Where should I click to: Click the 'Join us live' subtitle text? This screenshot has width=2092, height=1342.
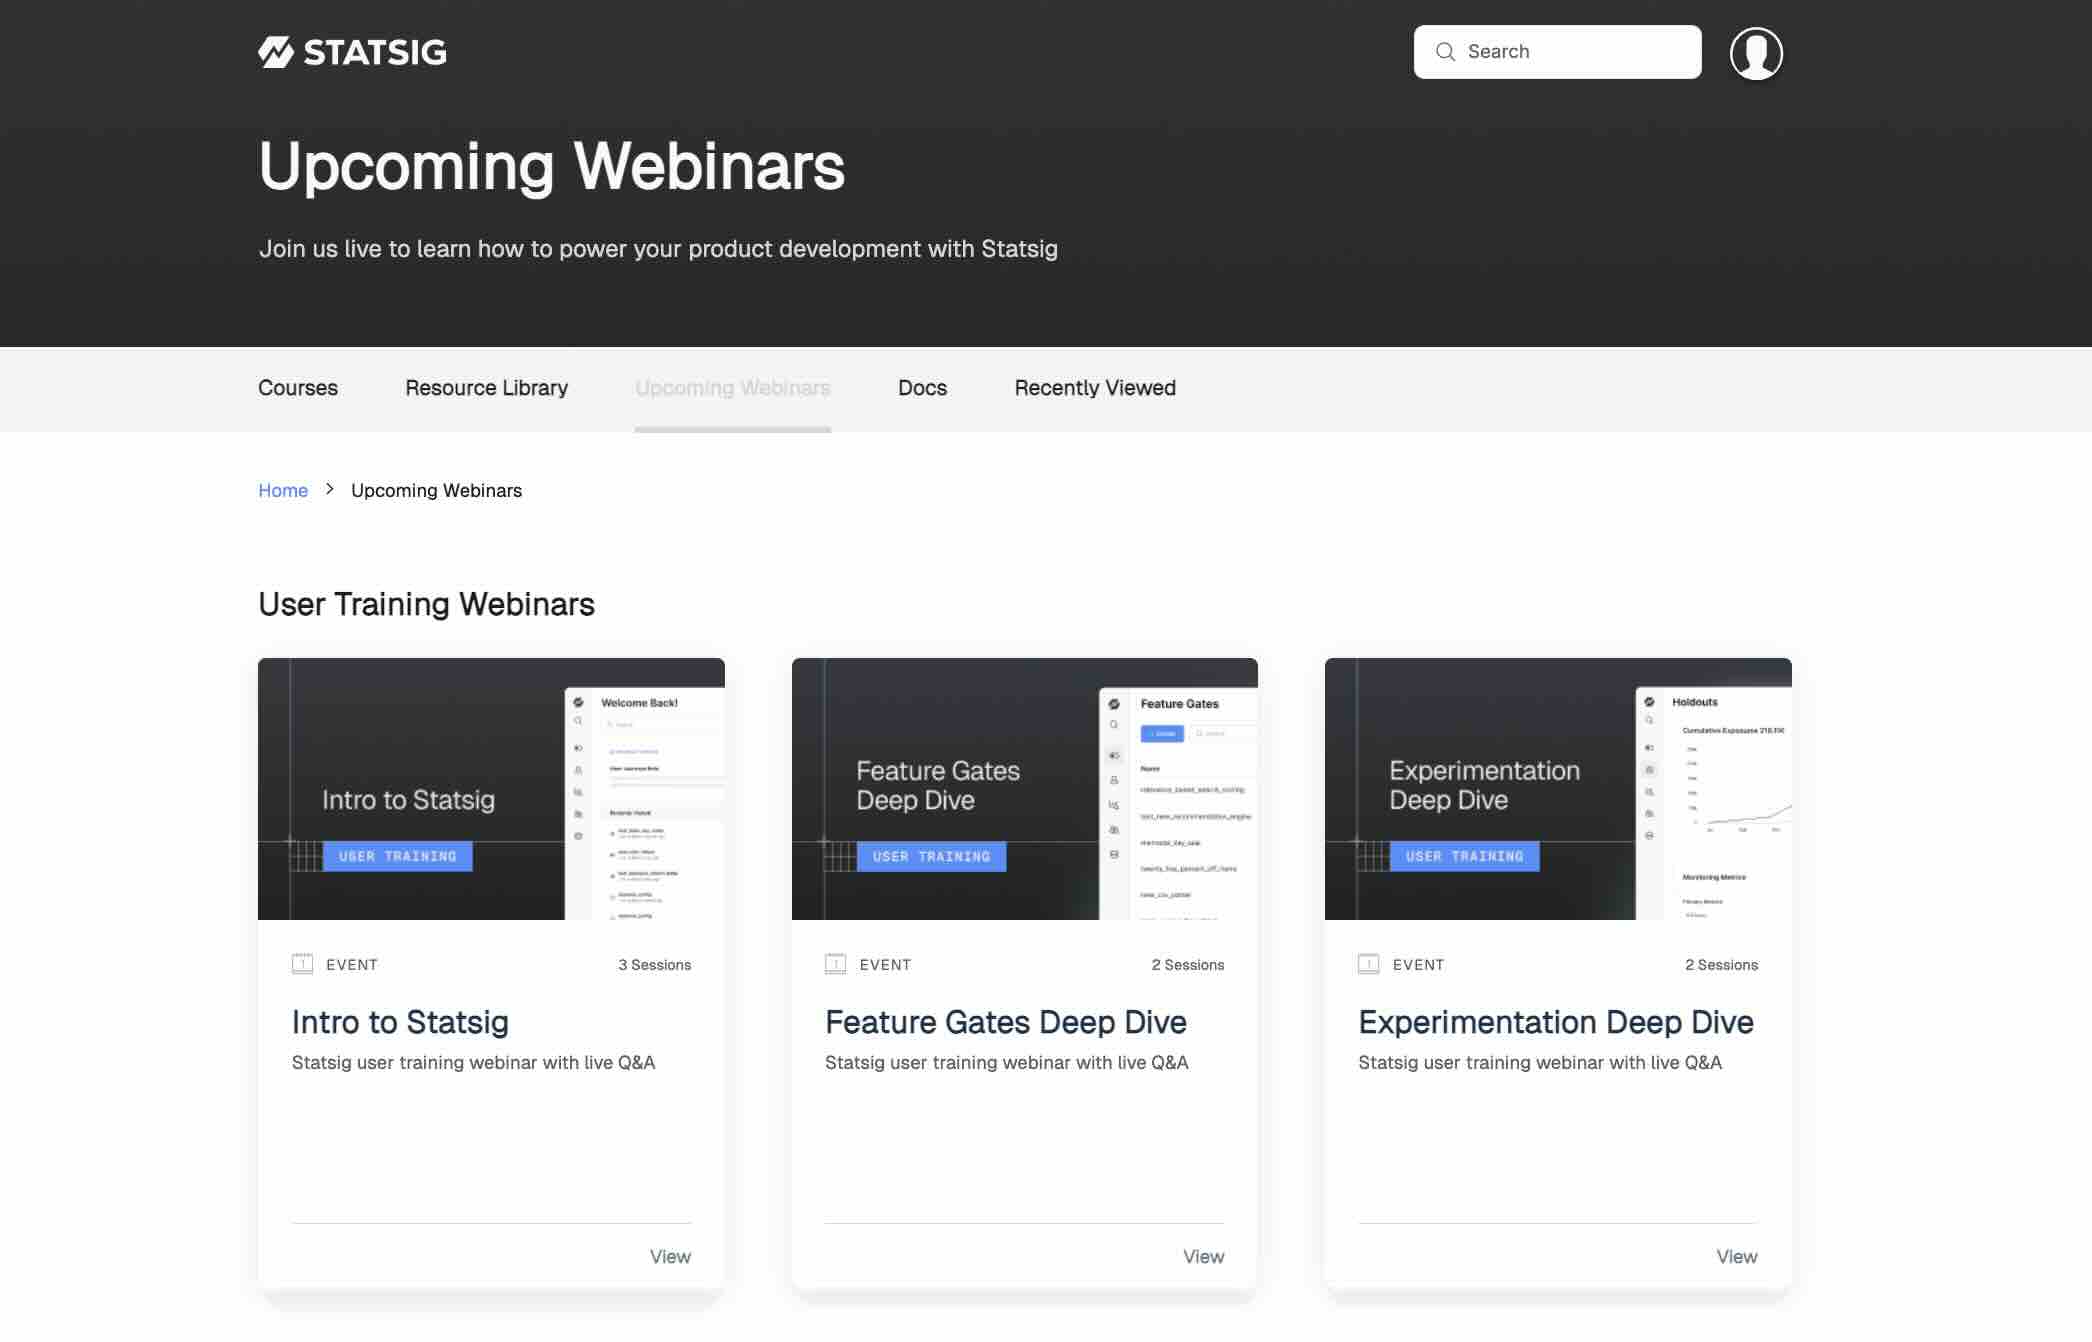pyautogui.click(x=658, y=249)
